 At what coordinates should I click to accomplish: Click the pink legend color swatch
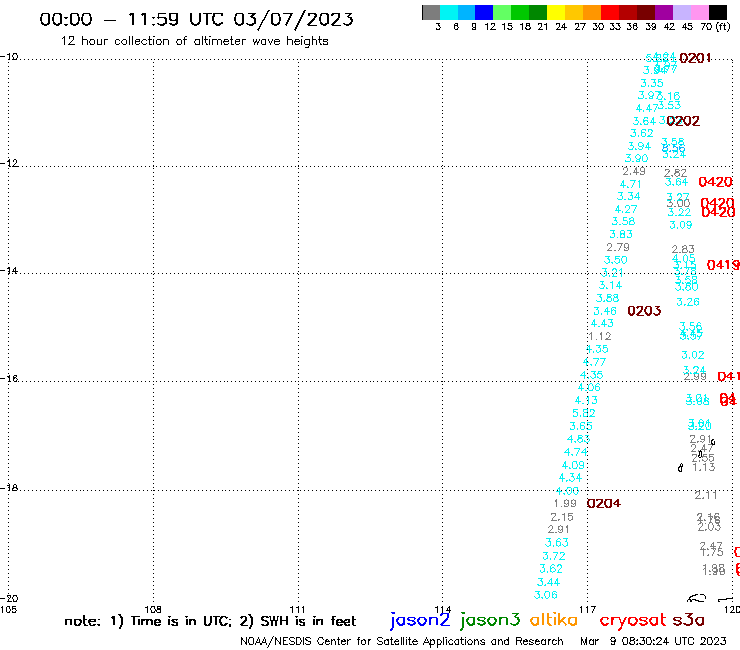click(x=699, y=12)
